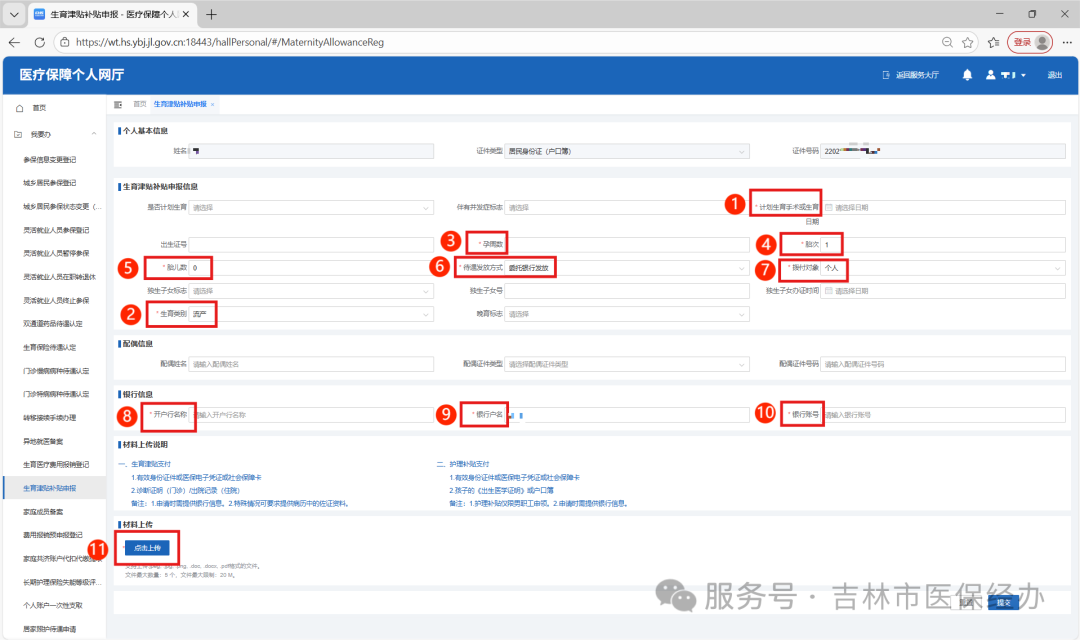The height and width of the screenshot is (640, 1080).
Task: Click into the 独生子女号 input field
Action: [x=627, y=291]
